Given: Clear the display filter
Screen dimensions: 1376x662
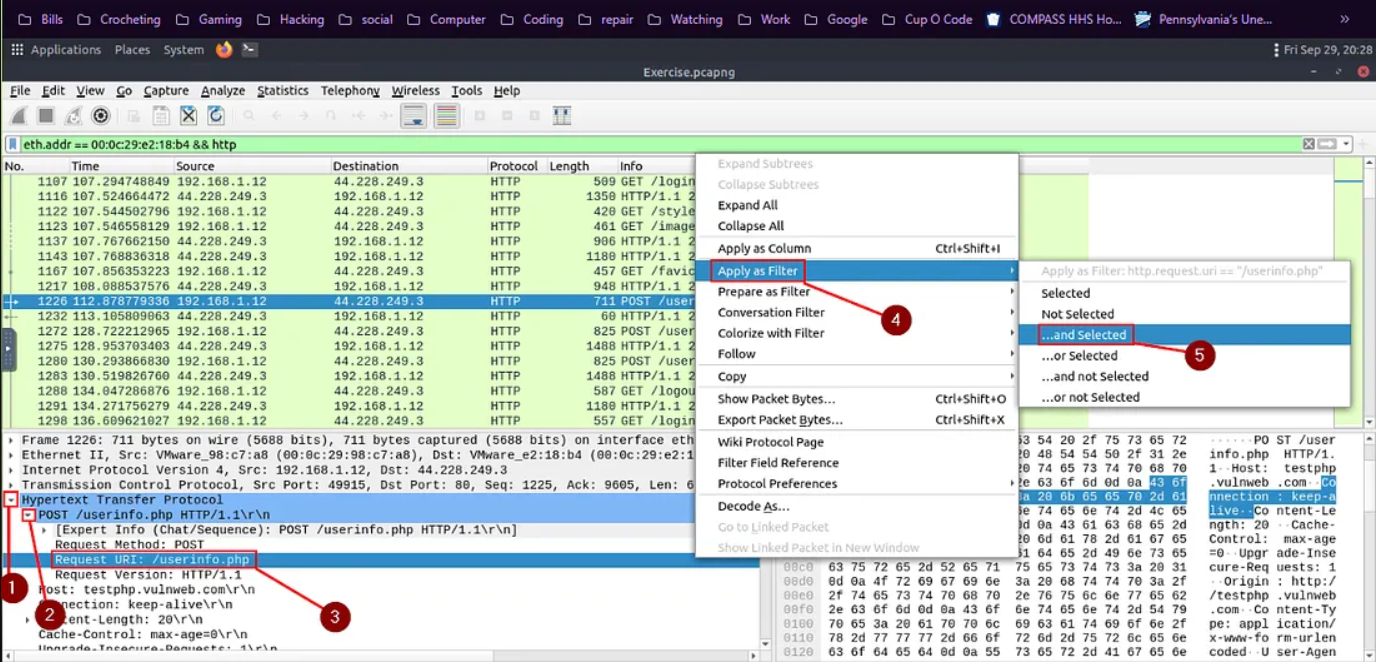Looking at the screenshot, I should [1308, 144].
